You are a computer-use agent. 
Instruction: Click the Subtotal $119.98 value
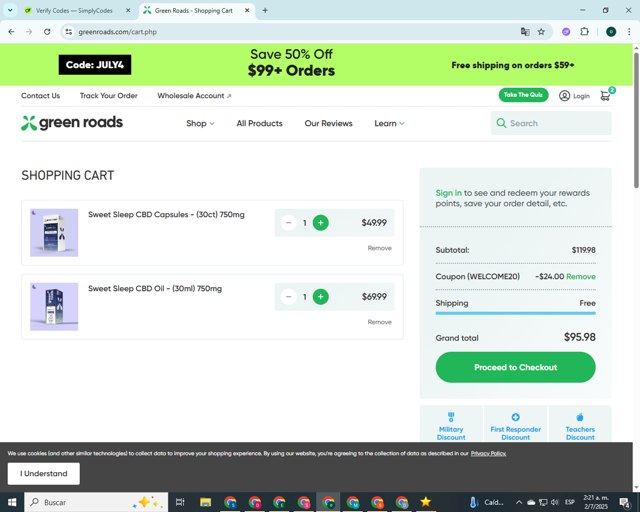583,250
